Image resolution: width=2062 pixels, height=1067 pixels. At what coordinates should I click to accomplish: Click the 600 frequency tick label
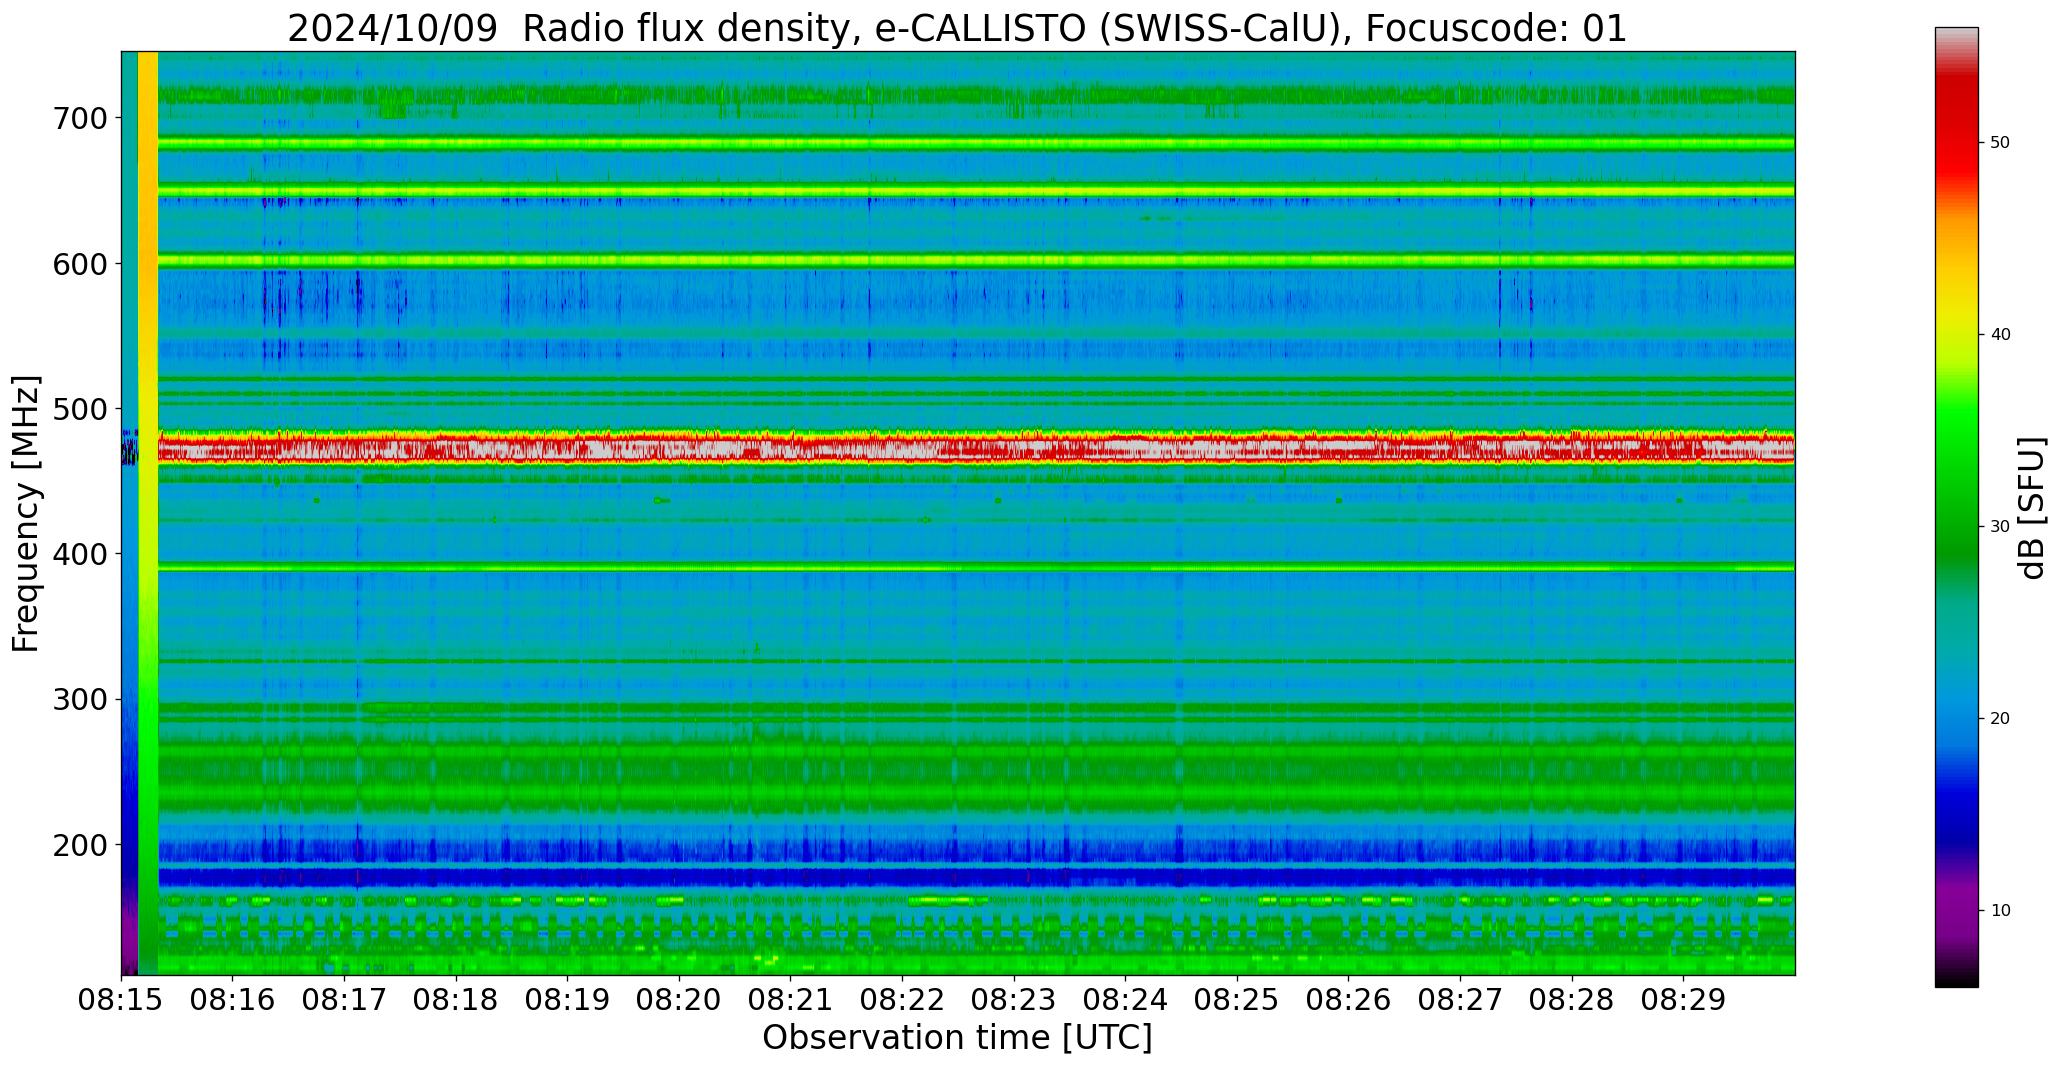click(x=78, y=264)
